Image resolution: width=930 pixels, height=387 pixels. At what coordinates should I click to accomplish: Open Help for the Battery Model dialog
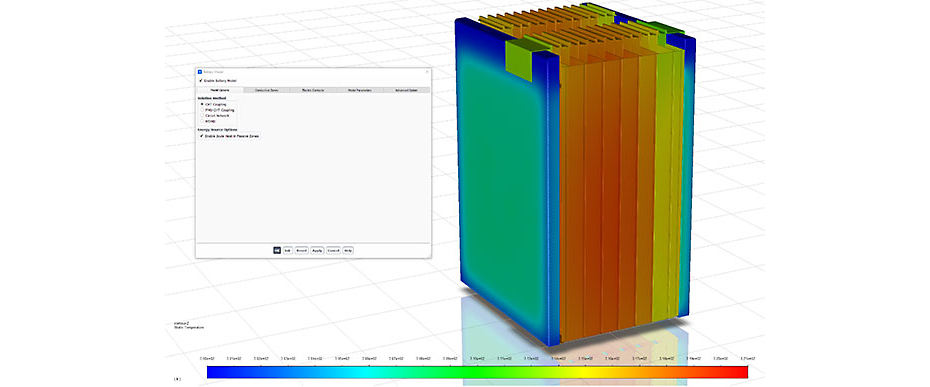348,250
